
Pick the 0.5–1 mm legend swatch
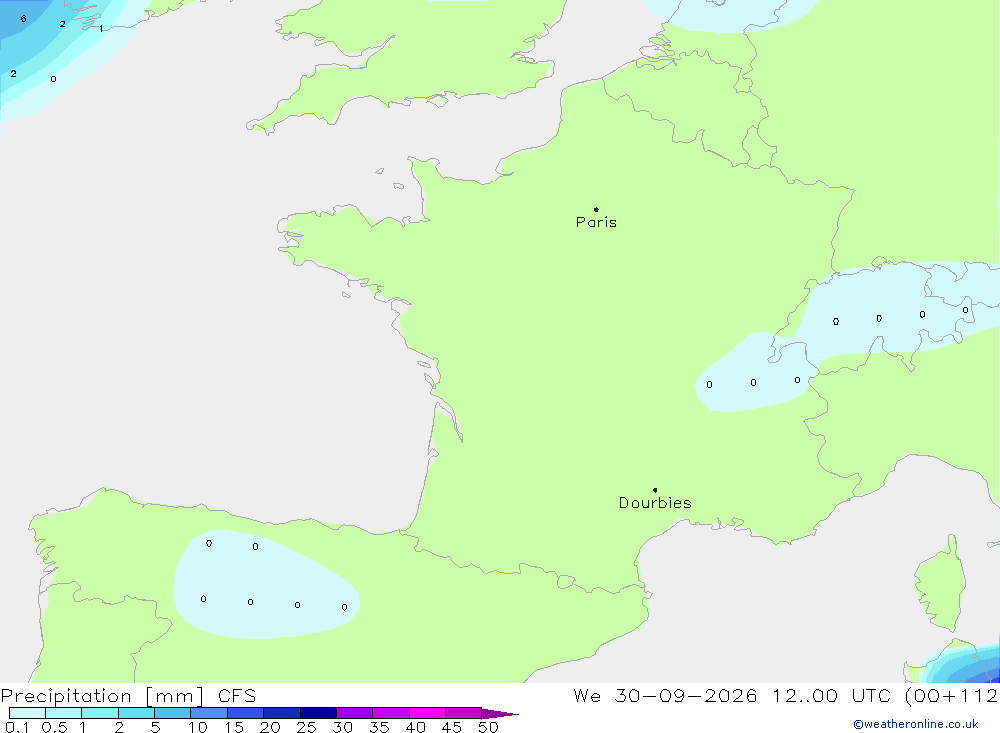coord(64,713)
